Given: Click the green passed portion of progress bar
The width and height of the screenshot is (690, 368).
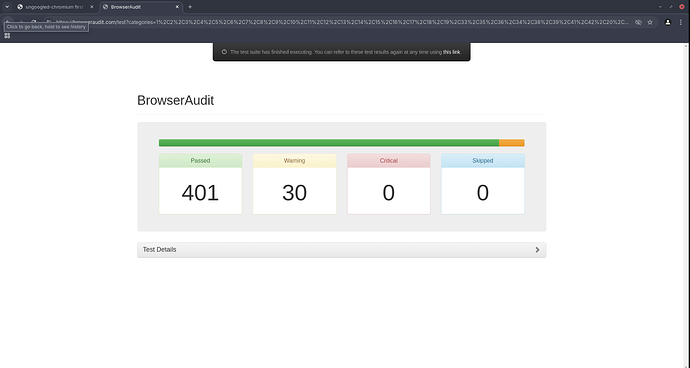Looking at the screenshot, I should coord(329,143).
